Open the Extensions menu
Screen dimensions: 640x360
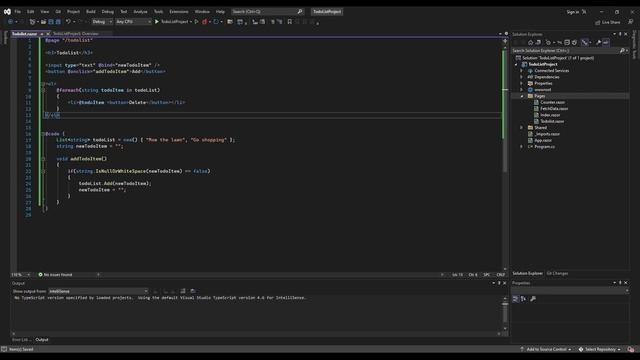pos(179,11)
